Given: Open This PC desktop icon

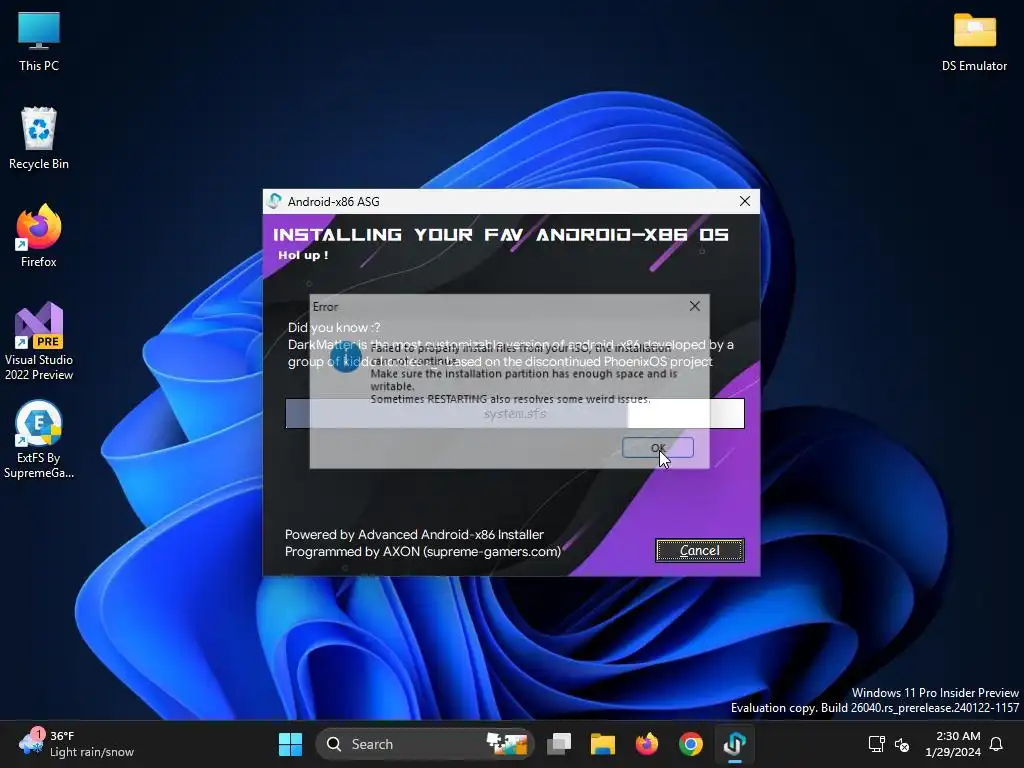Looking at the screenshot, I should (x=39, y=41).
